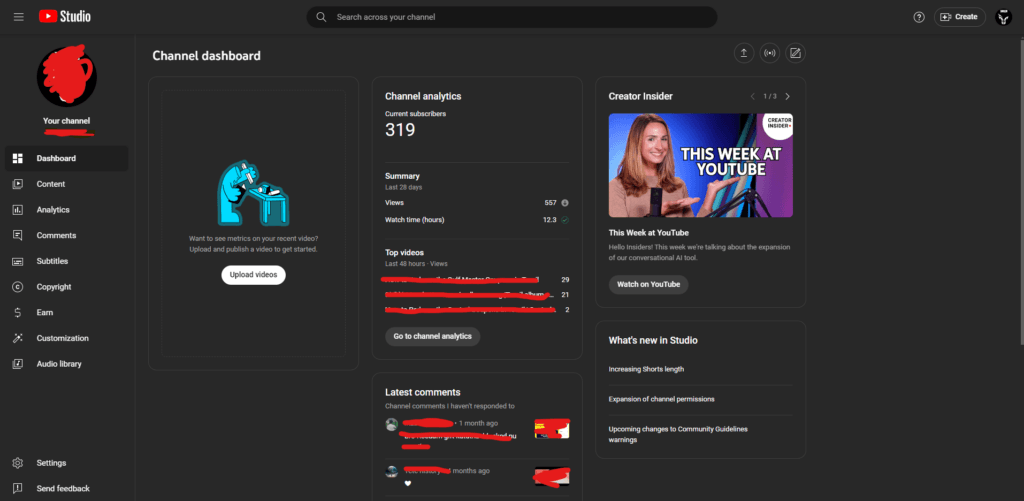Image resolution: width=1024 pixels, height=501 pixels.
Task: Open Customization in the sidebar
Action: (67, 338)
